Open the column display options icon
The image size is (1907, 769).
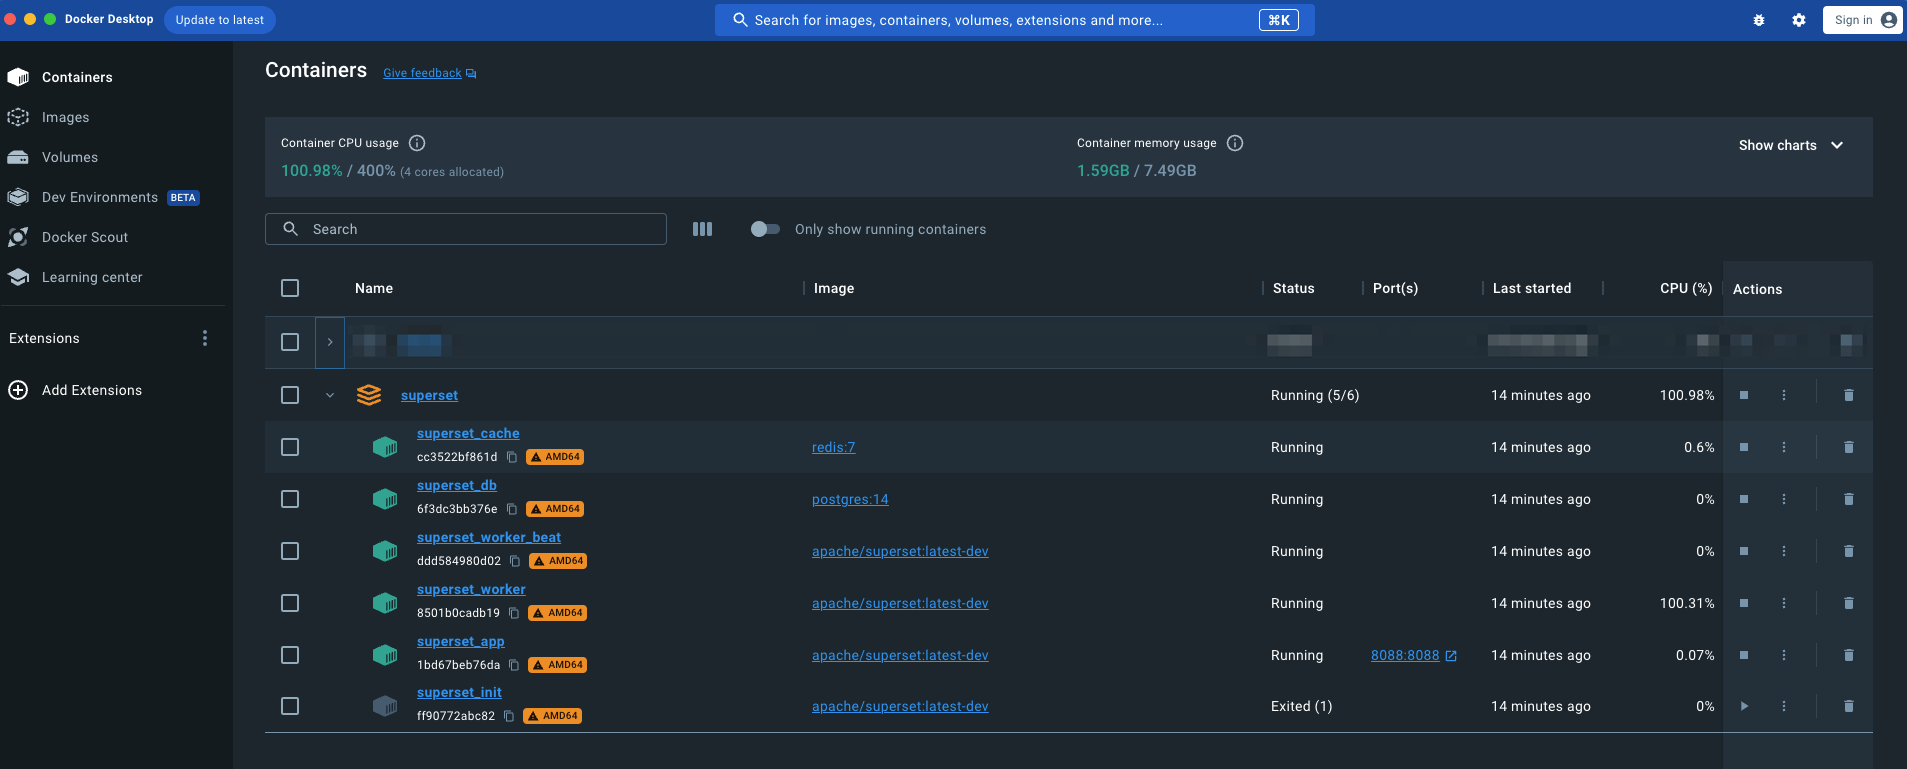(702, 229)
